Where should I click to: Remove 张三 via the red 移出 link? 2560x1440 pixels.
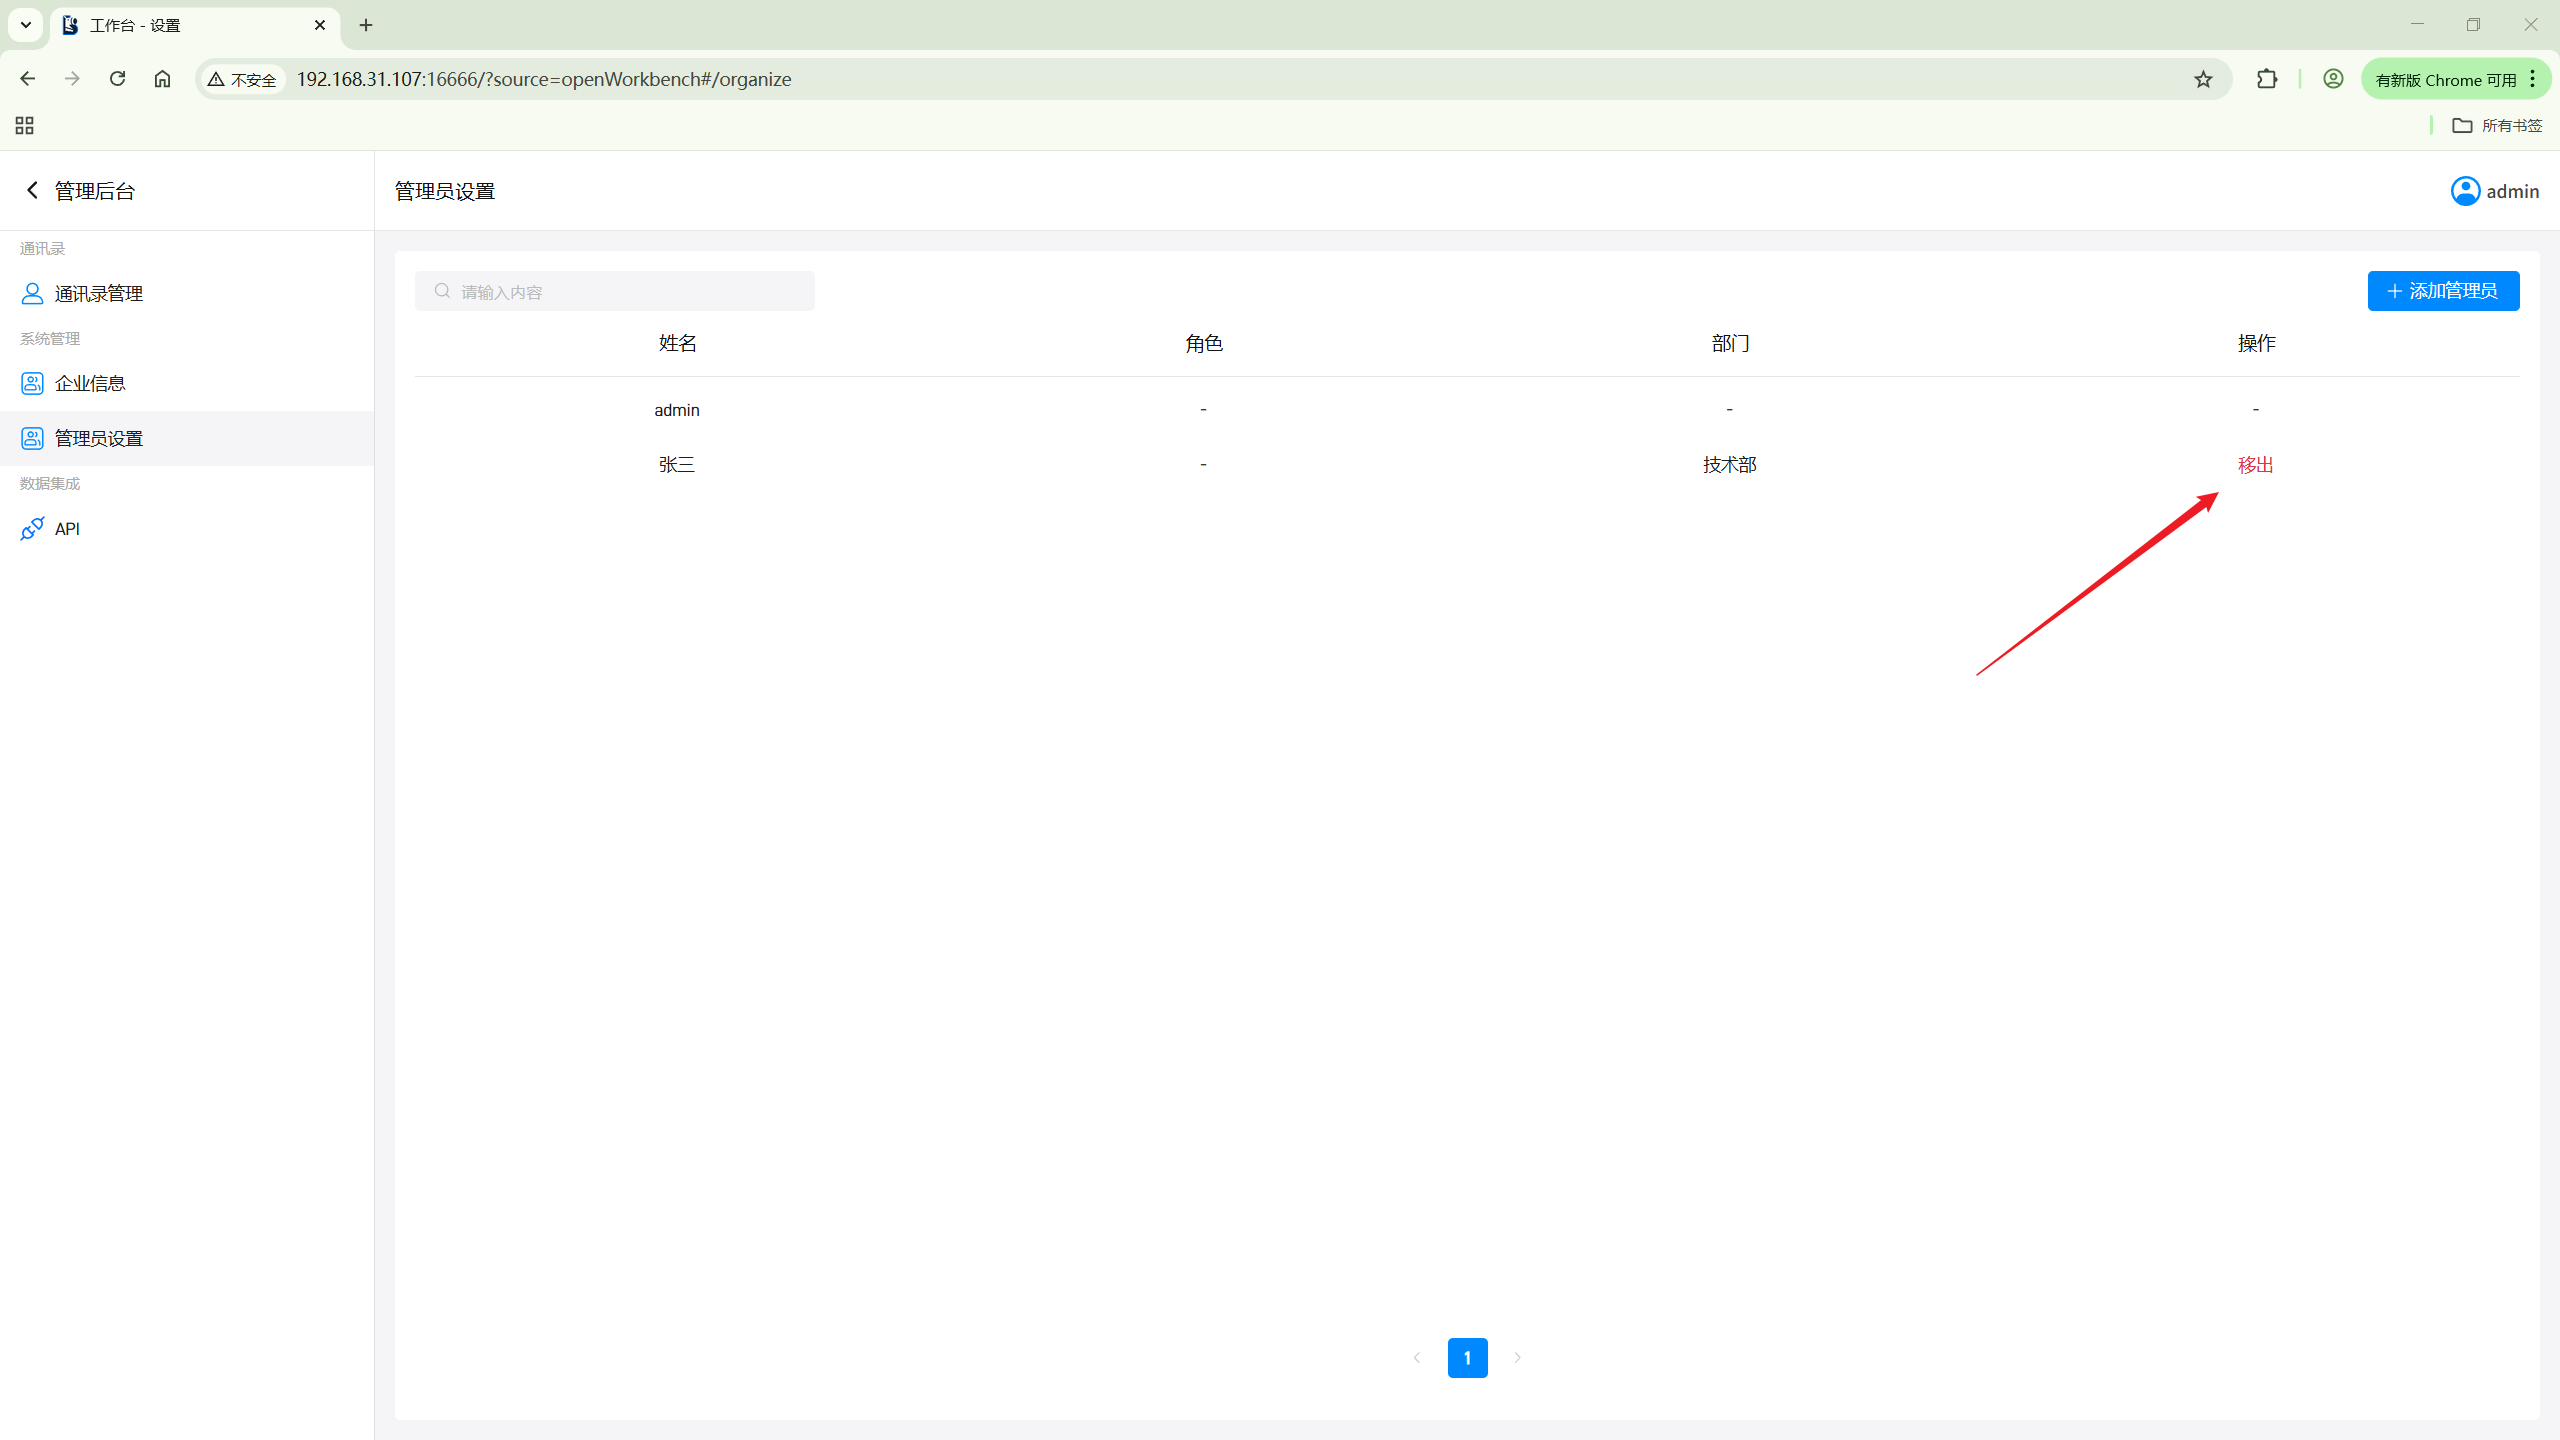point(2255,465)
